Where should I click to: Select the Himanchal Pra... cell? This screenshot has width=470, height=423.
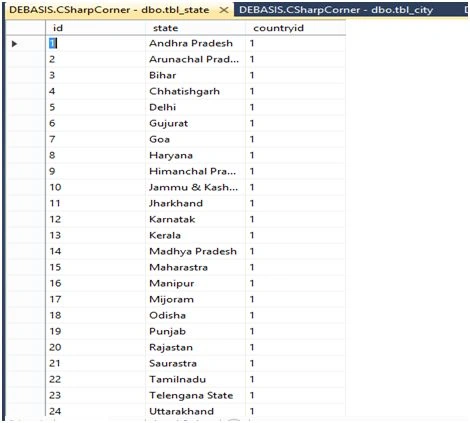(x=195, y=171)
